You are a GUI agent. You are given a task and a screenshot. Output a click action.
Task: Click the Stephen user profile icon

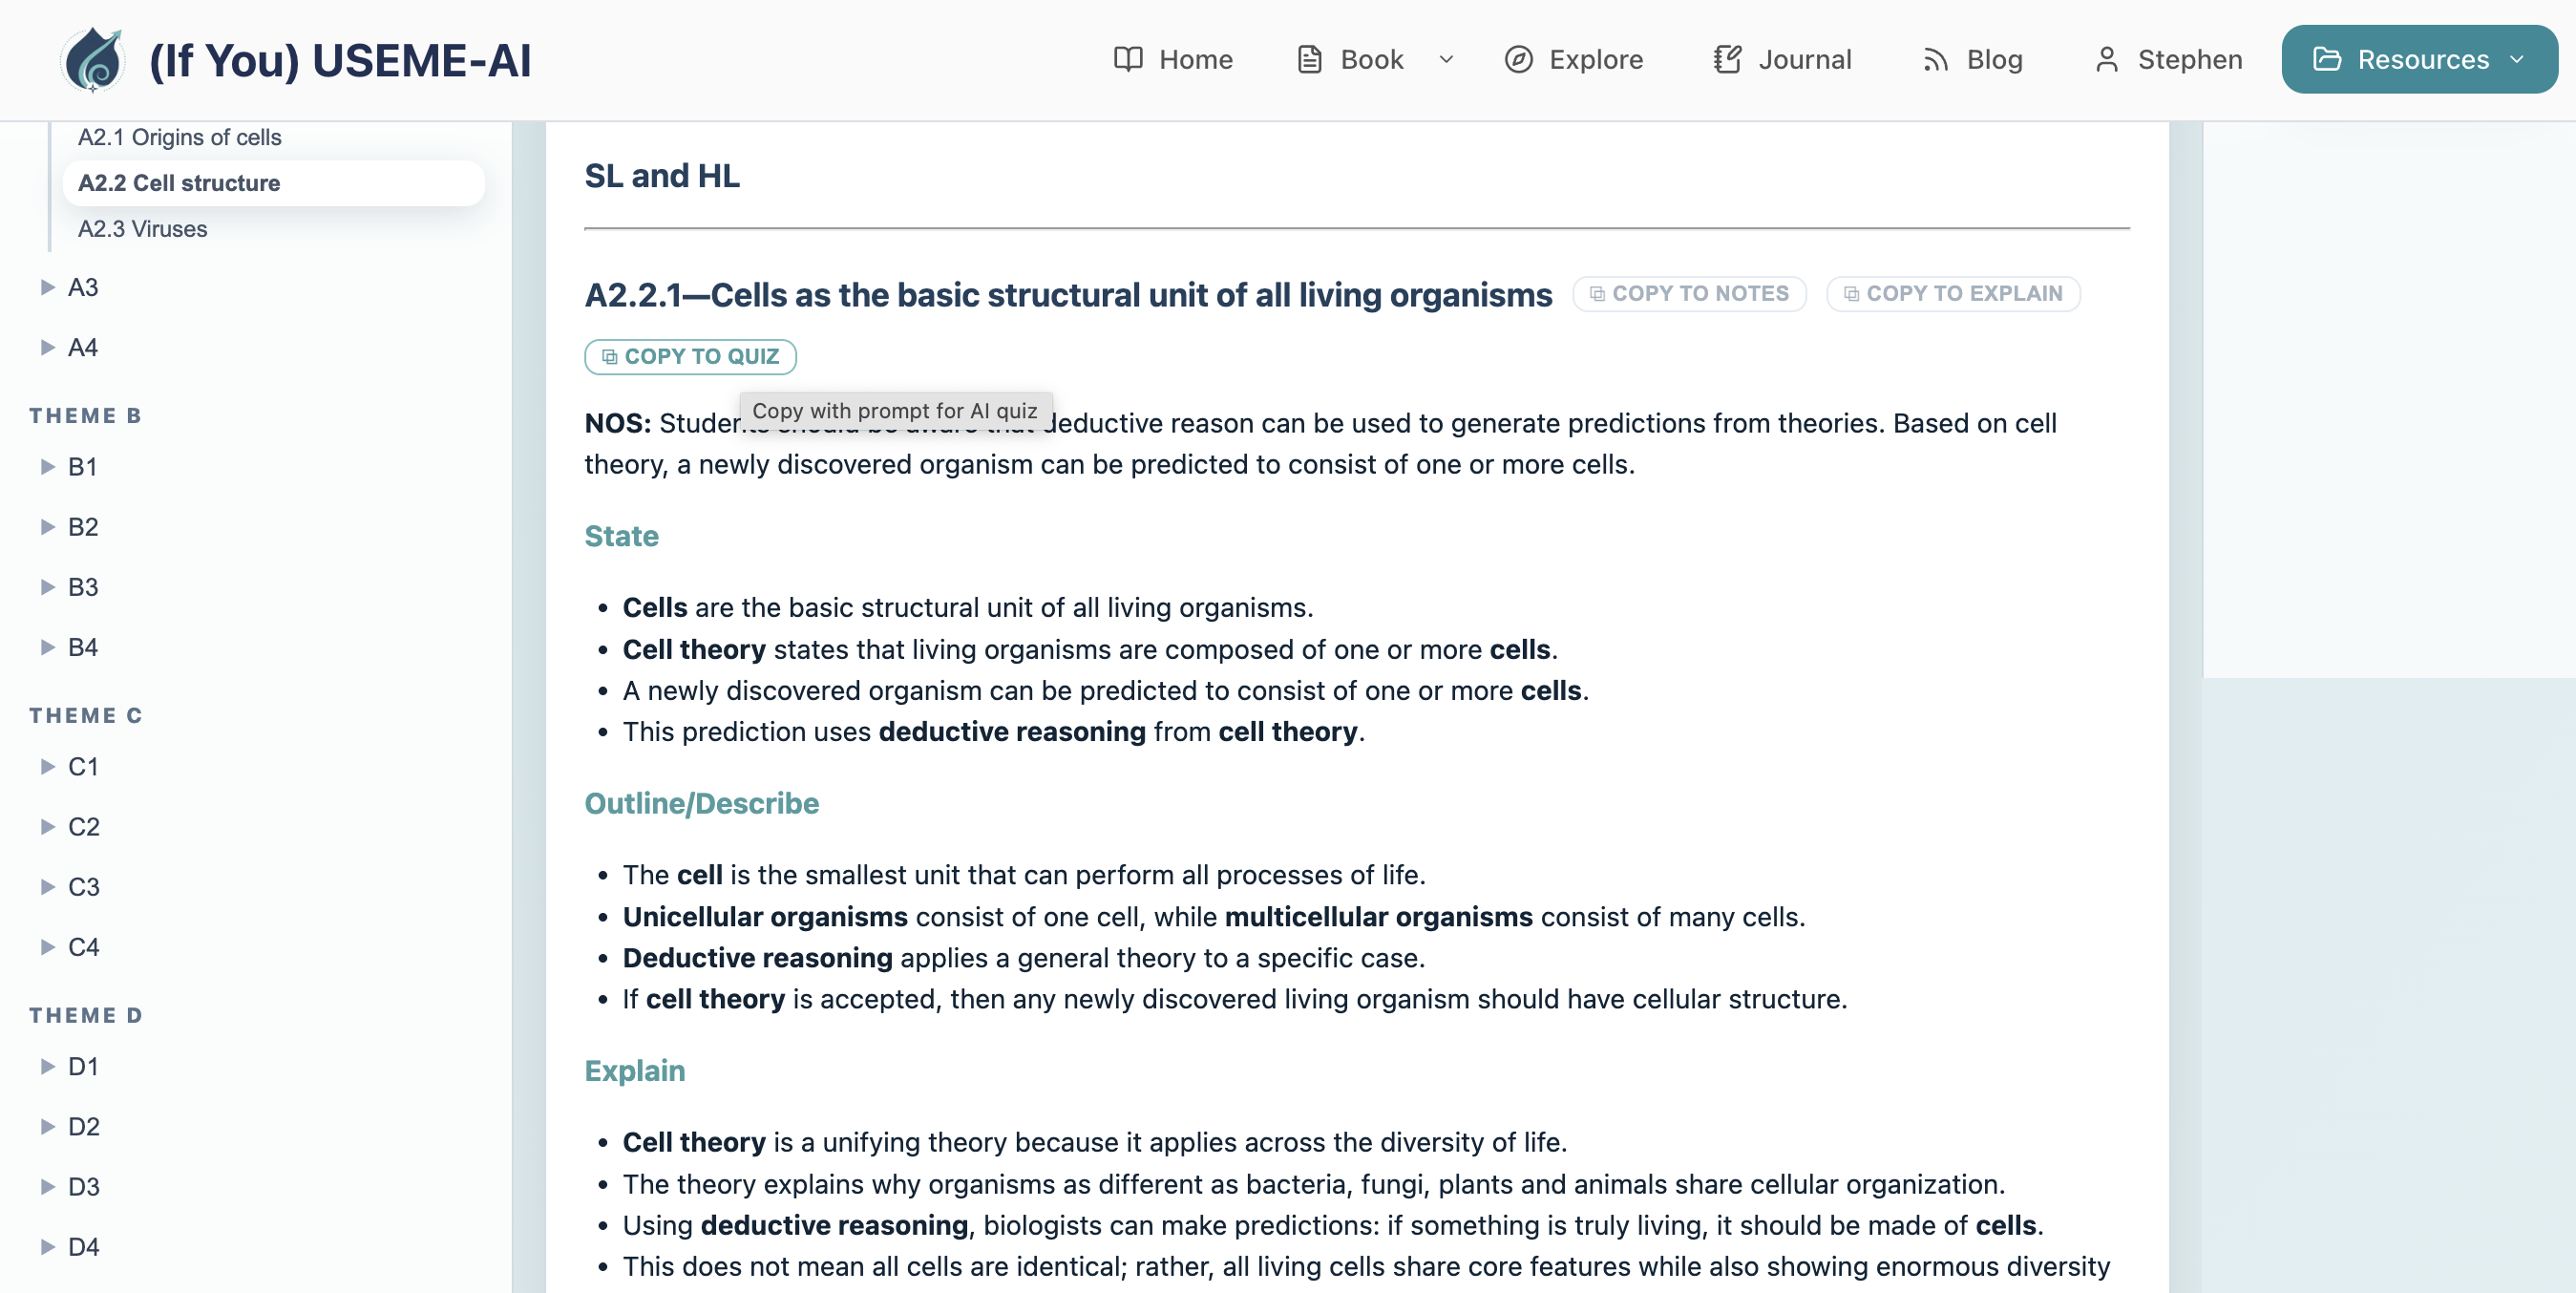2106,60
